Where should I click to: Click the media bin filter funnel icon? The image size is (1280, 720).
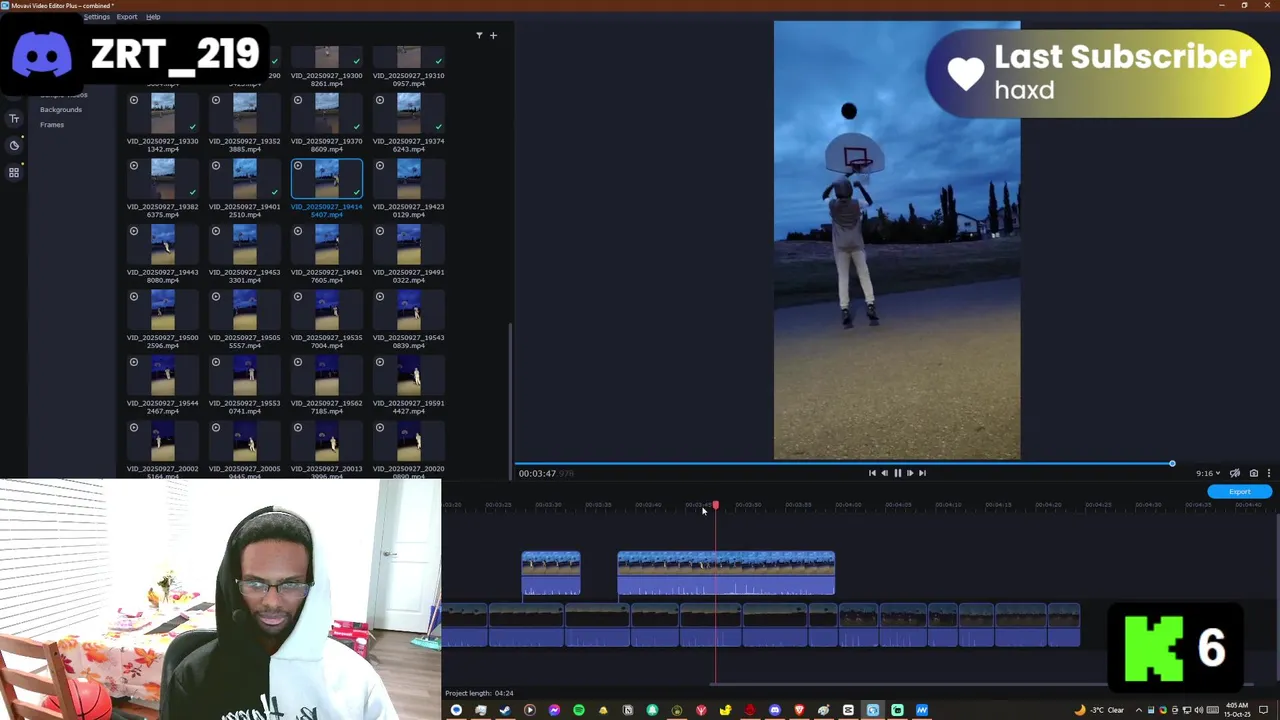(479, 36)
